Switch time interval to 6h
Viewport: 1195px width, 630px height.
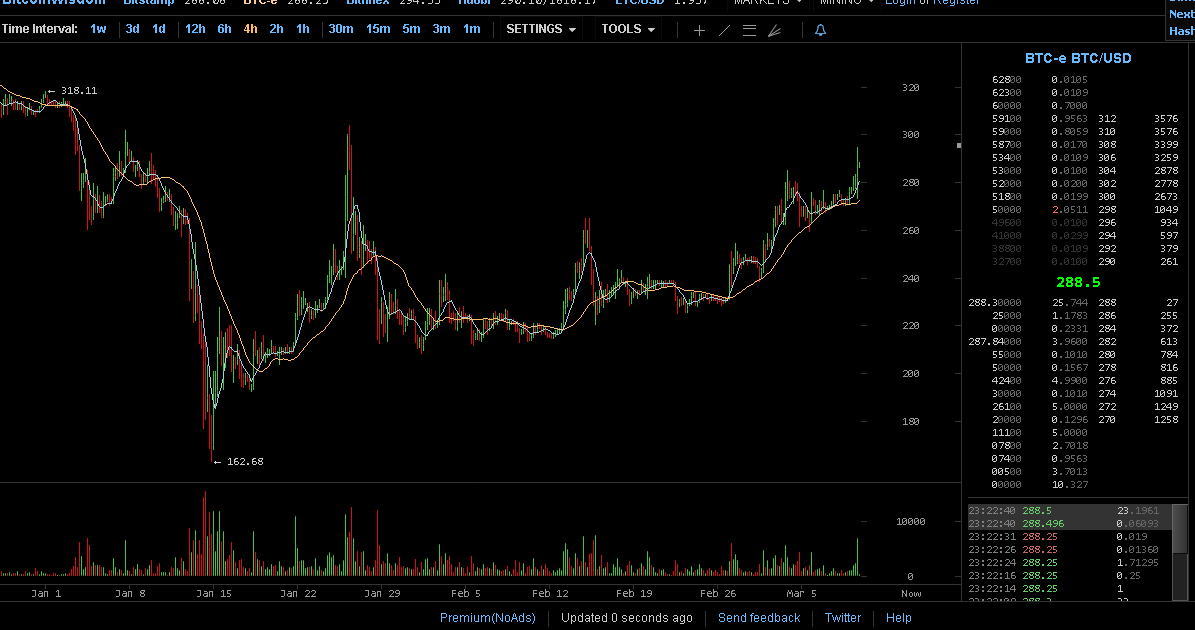tap(224, 29)
